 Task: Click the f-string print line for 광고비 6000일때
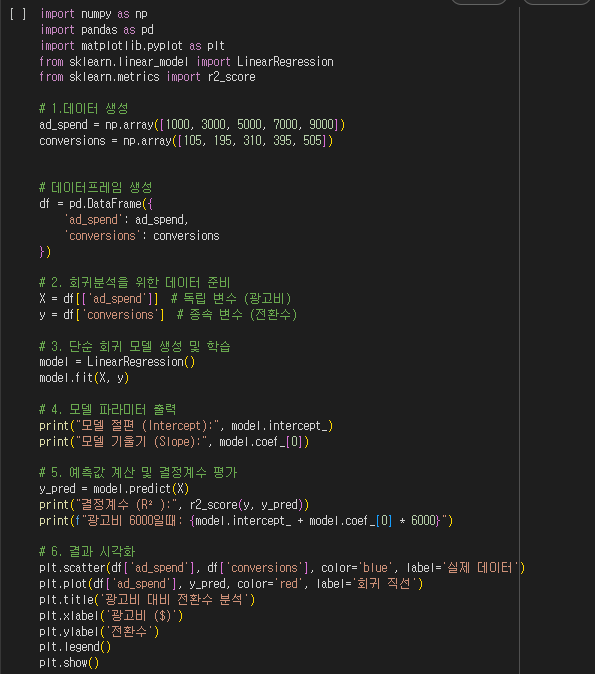(x=246, y=521)
